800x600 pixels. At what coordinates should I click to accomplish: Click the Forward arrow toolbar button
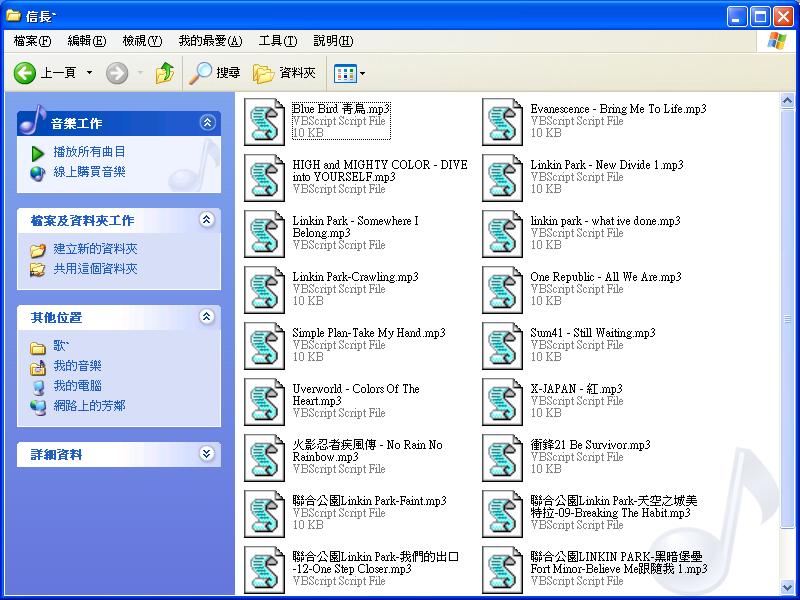117,73
